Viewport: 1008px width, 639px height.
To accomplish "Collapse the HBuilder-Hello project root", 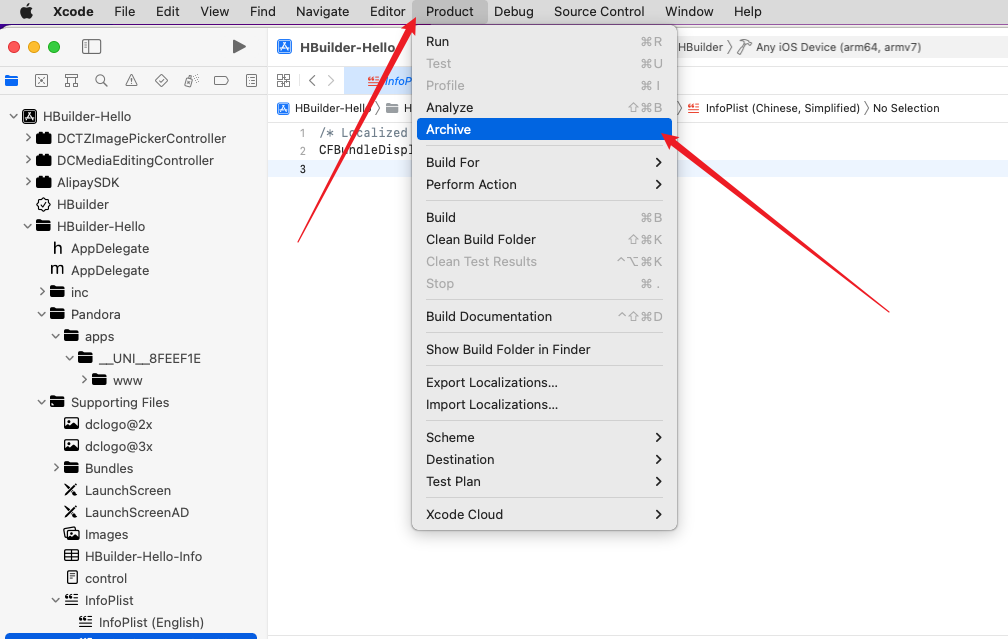I will pos(14,116).
